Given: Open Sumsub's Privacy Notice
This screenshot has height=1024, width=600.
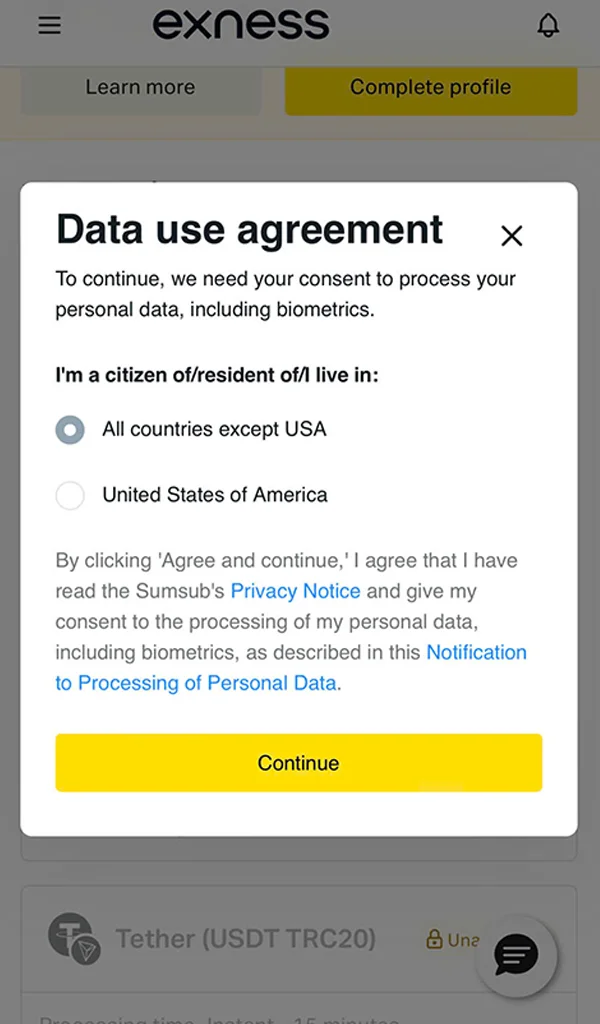Looking at the screenshot, I should tap(295, 591).
